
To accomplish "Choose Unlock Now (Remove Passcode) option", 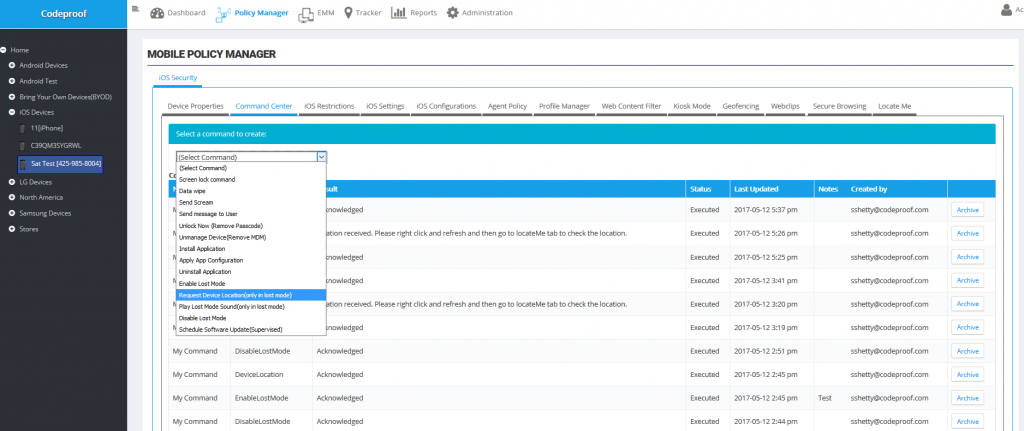I will point(251,226).
